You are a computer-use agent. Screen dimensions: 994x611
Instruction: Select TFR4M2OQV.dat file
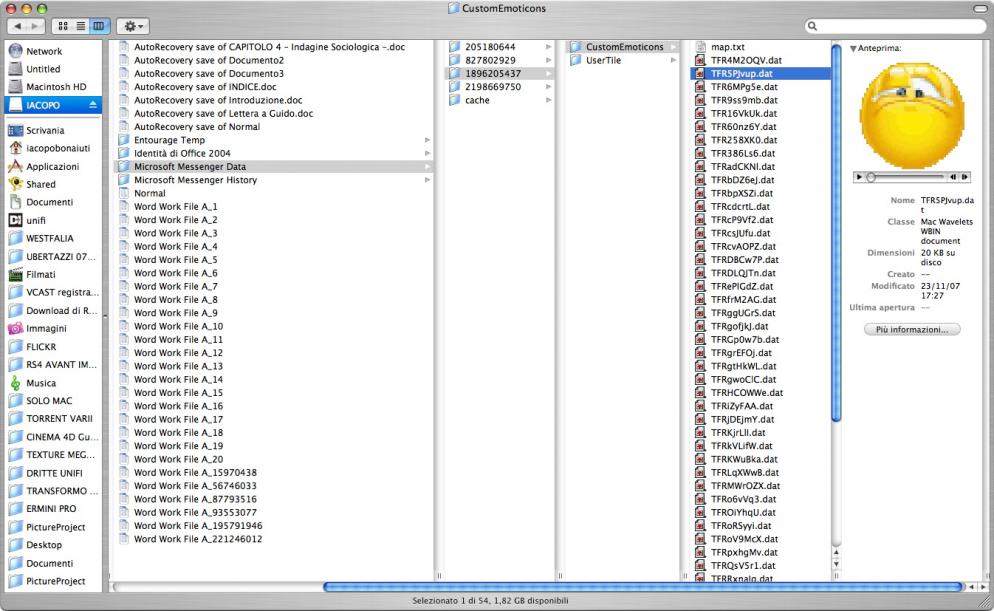pyautogui.click(x=746, y=60)
